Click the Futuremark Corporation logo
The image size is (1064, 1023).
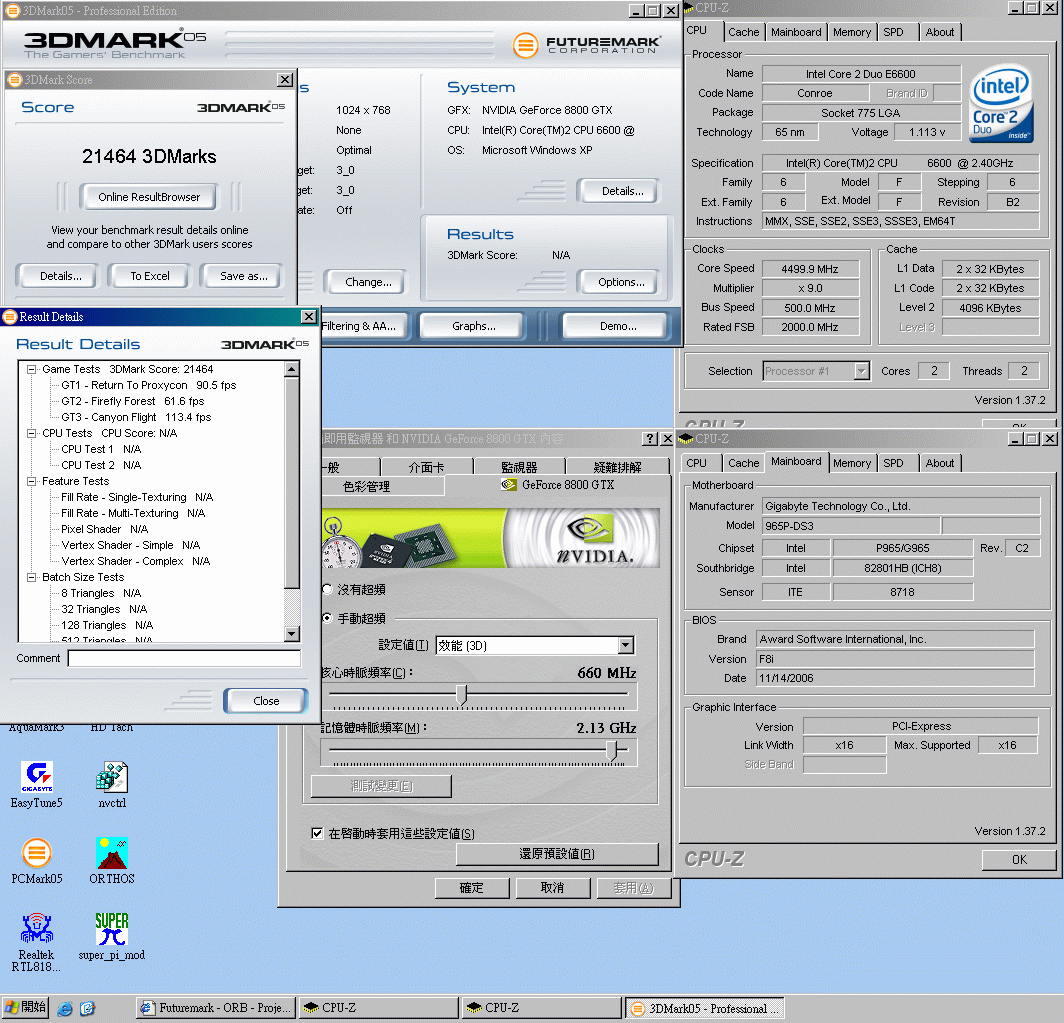[587, 45]
